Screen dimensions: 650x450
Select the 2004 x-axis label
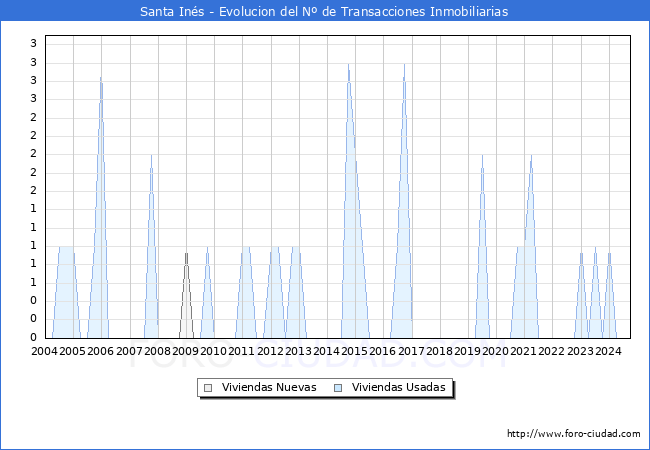44,351
